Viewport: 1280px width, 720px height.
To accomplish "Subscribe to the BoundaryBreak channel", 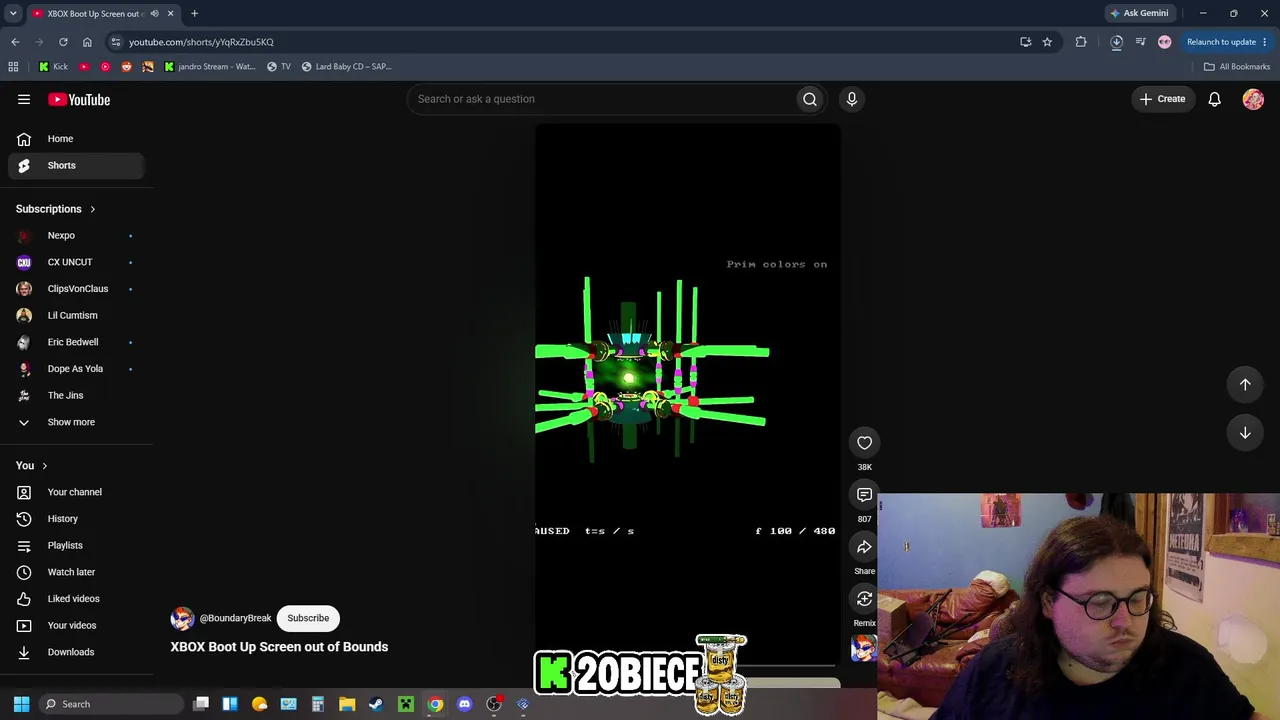I will [x=308, y=618].
